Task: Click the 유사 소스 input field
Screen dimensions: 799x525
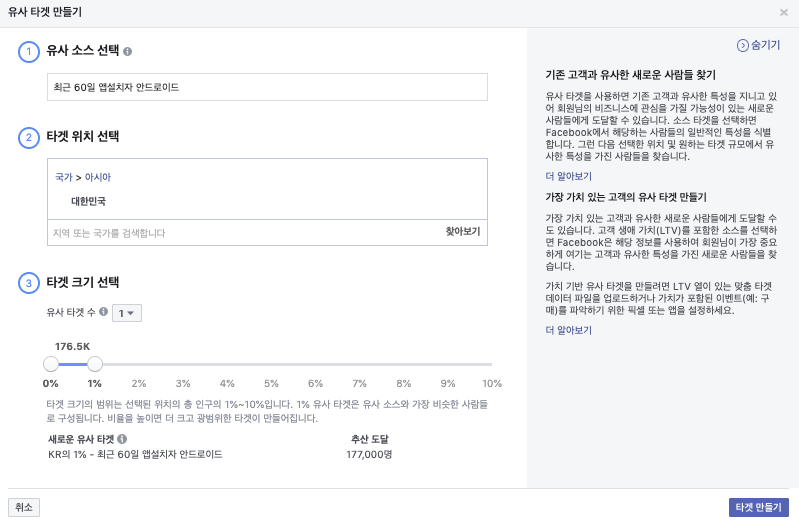Action: coord(267,87)
